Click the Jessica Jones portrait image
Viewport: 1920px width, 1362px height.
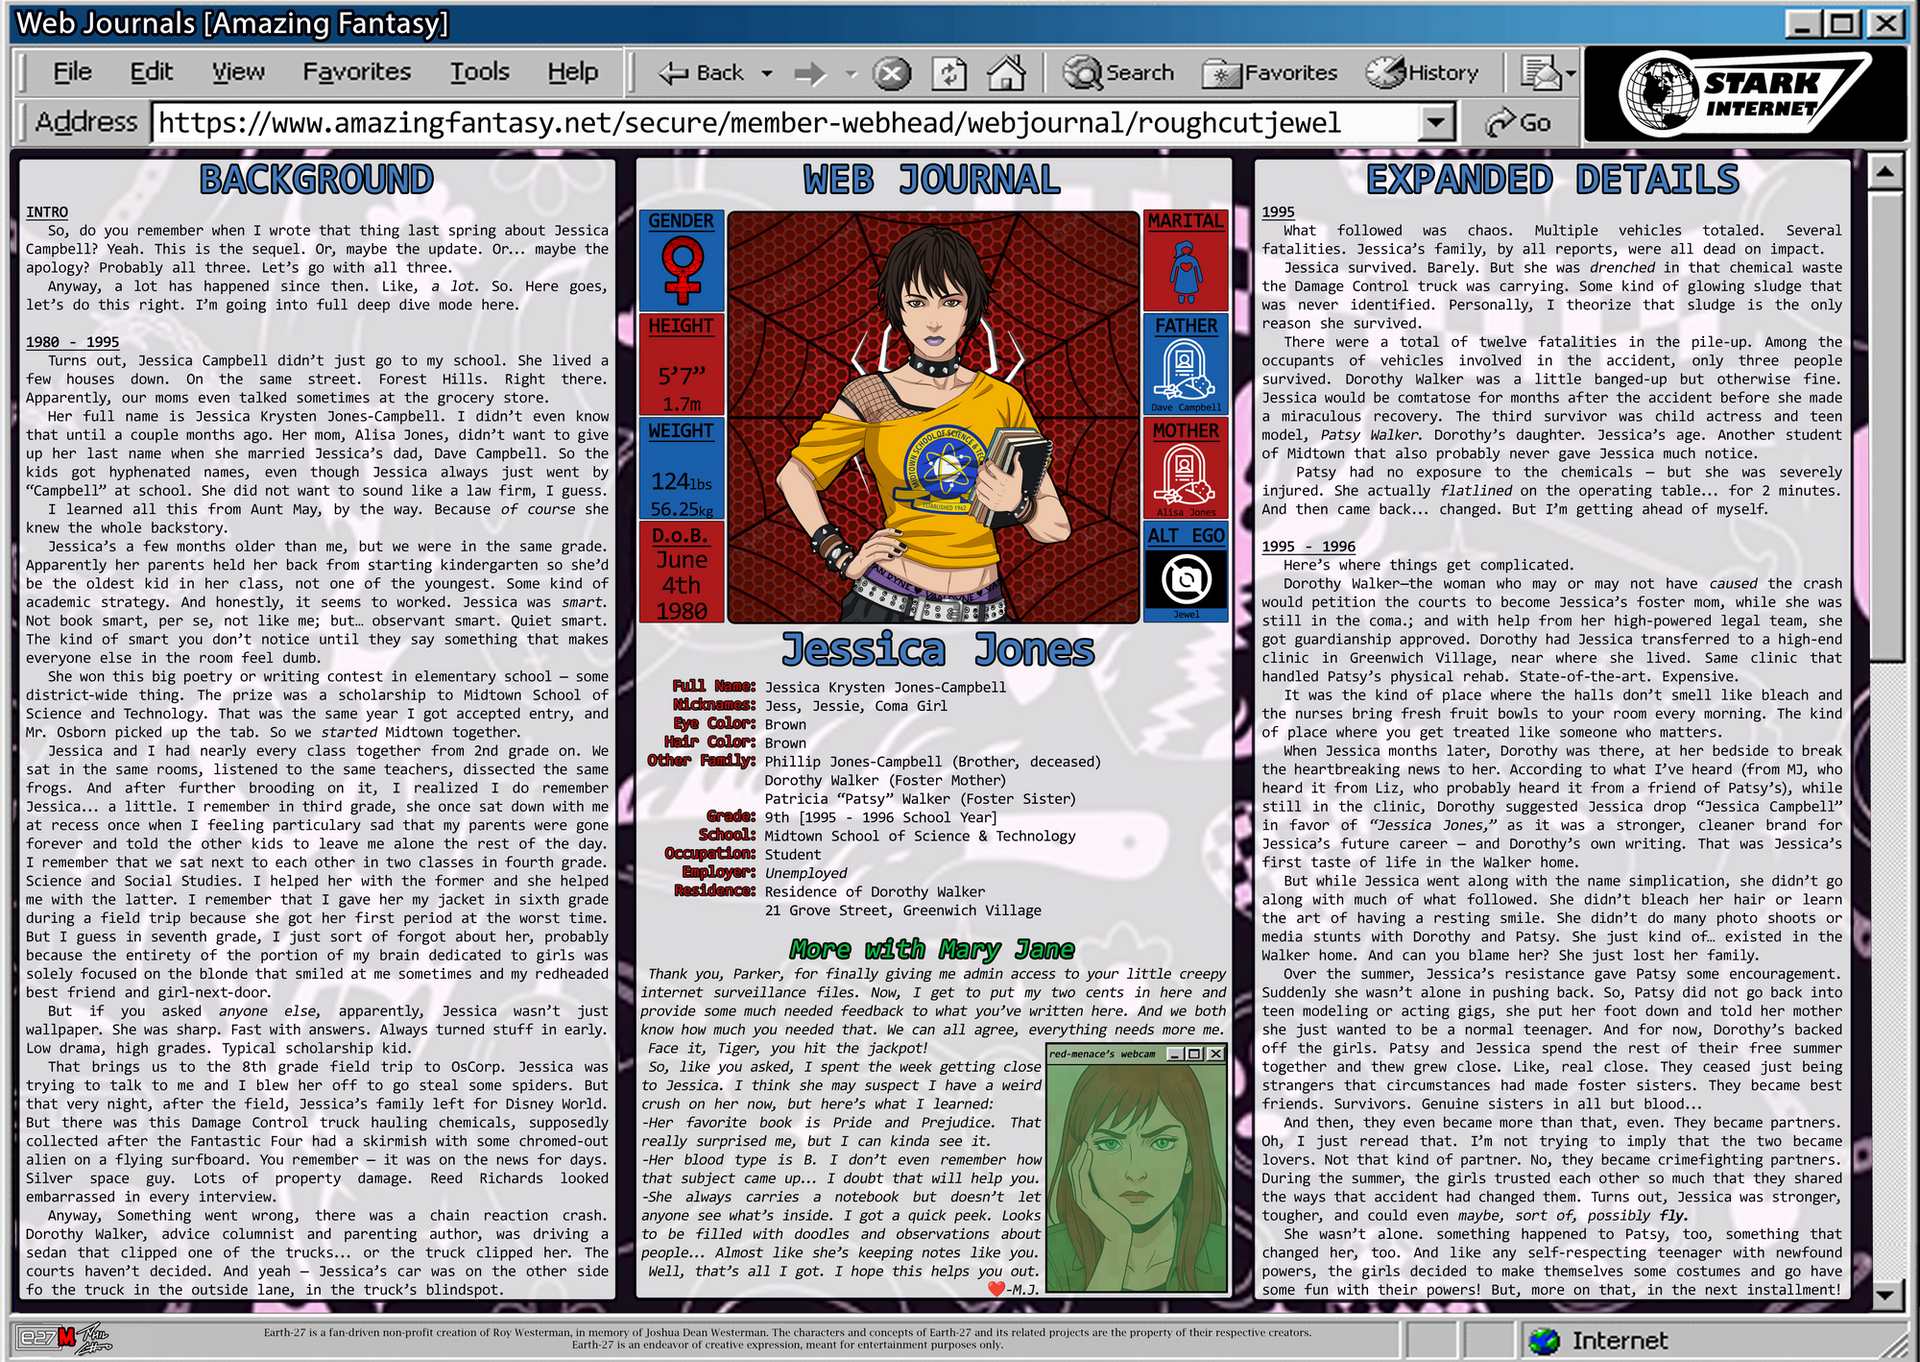(x=933, y=417)
